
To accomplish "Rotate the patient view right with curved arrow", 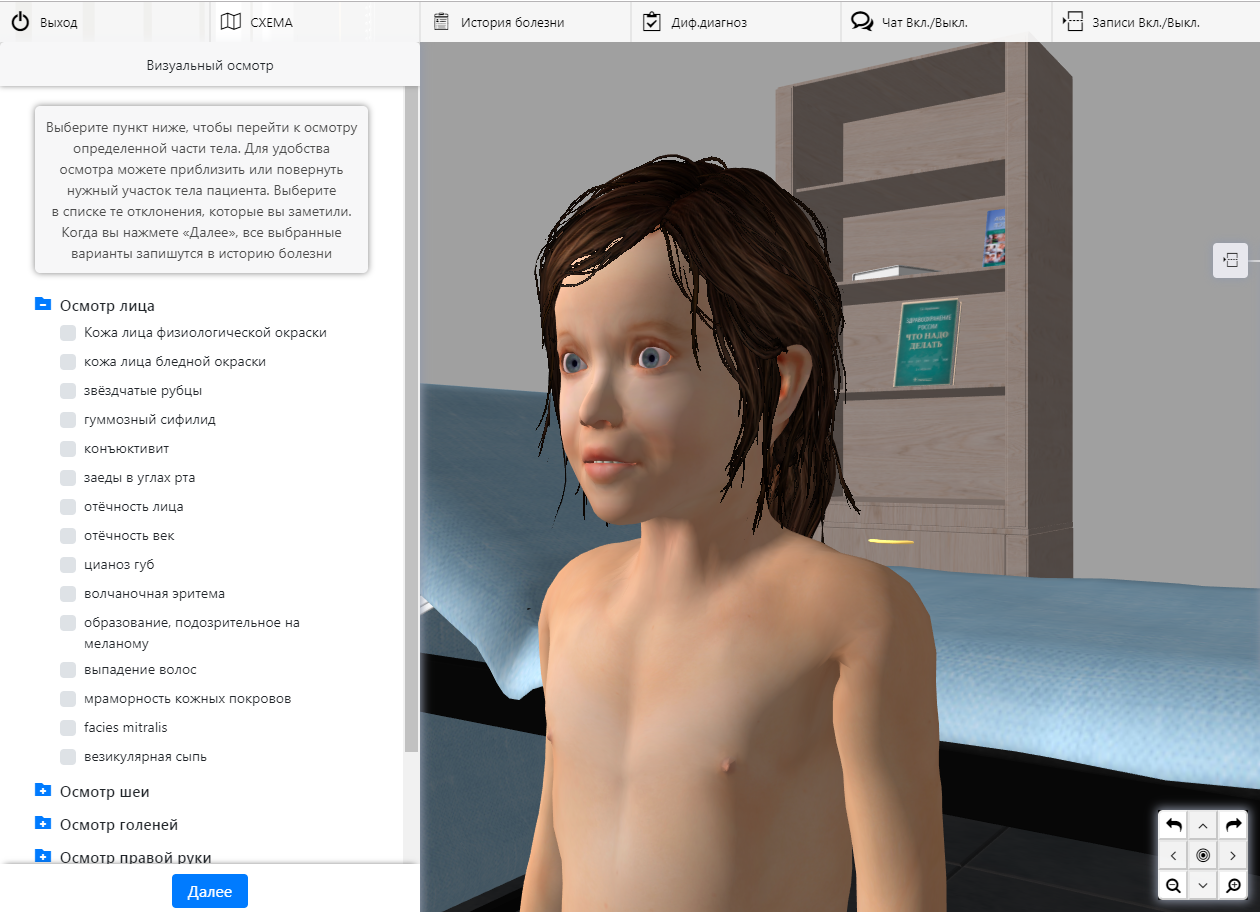I will point(1233,825).
